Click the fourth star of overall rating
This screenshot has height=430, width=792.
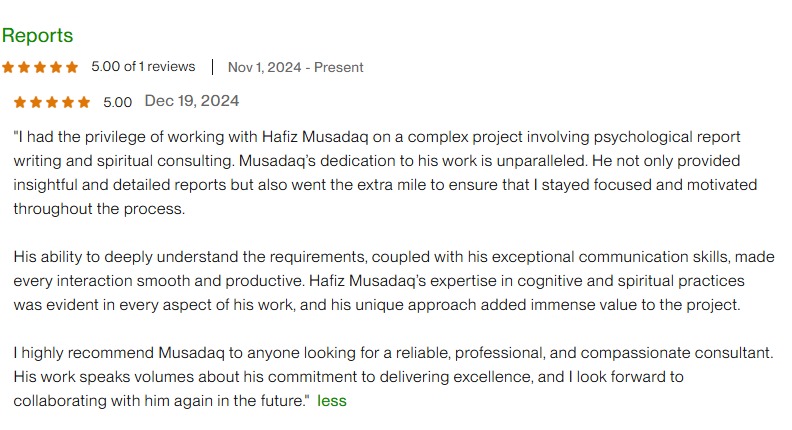click(56, 67)
